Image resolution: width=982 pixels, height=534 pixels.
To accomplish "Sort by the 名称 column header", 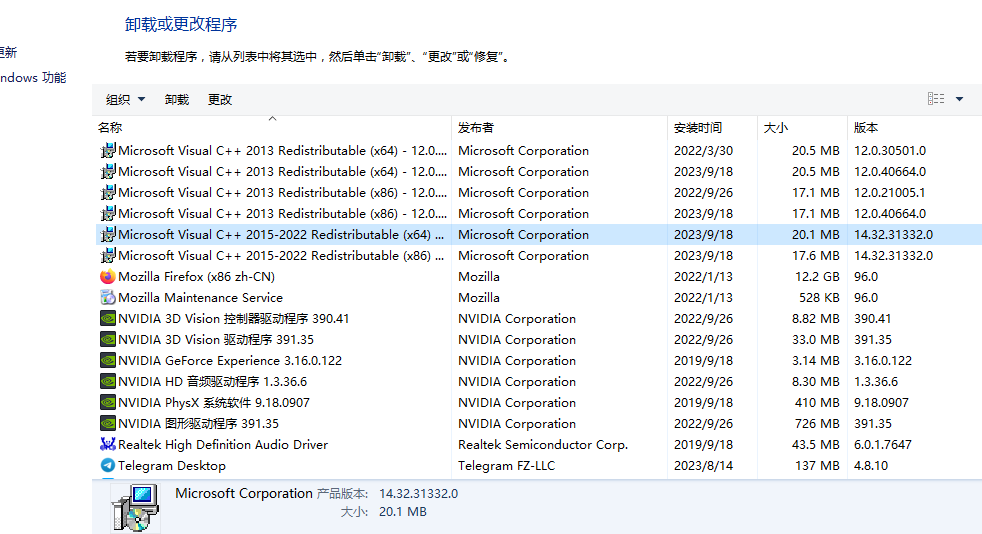I will (x=273, y=127).
